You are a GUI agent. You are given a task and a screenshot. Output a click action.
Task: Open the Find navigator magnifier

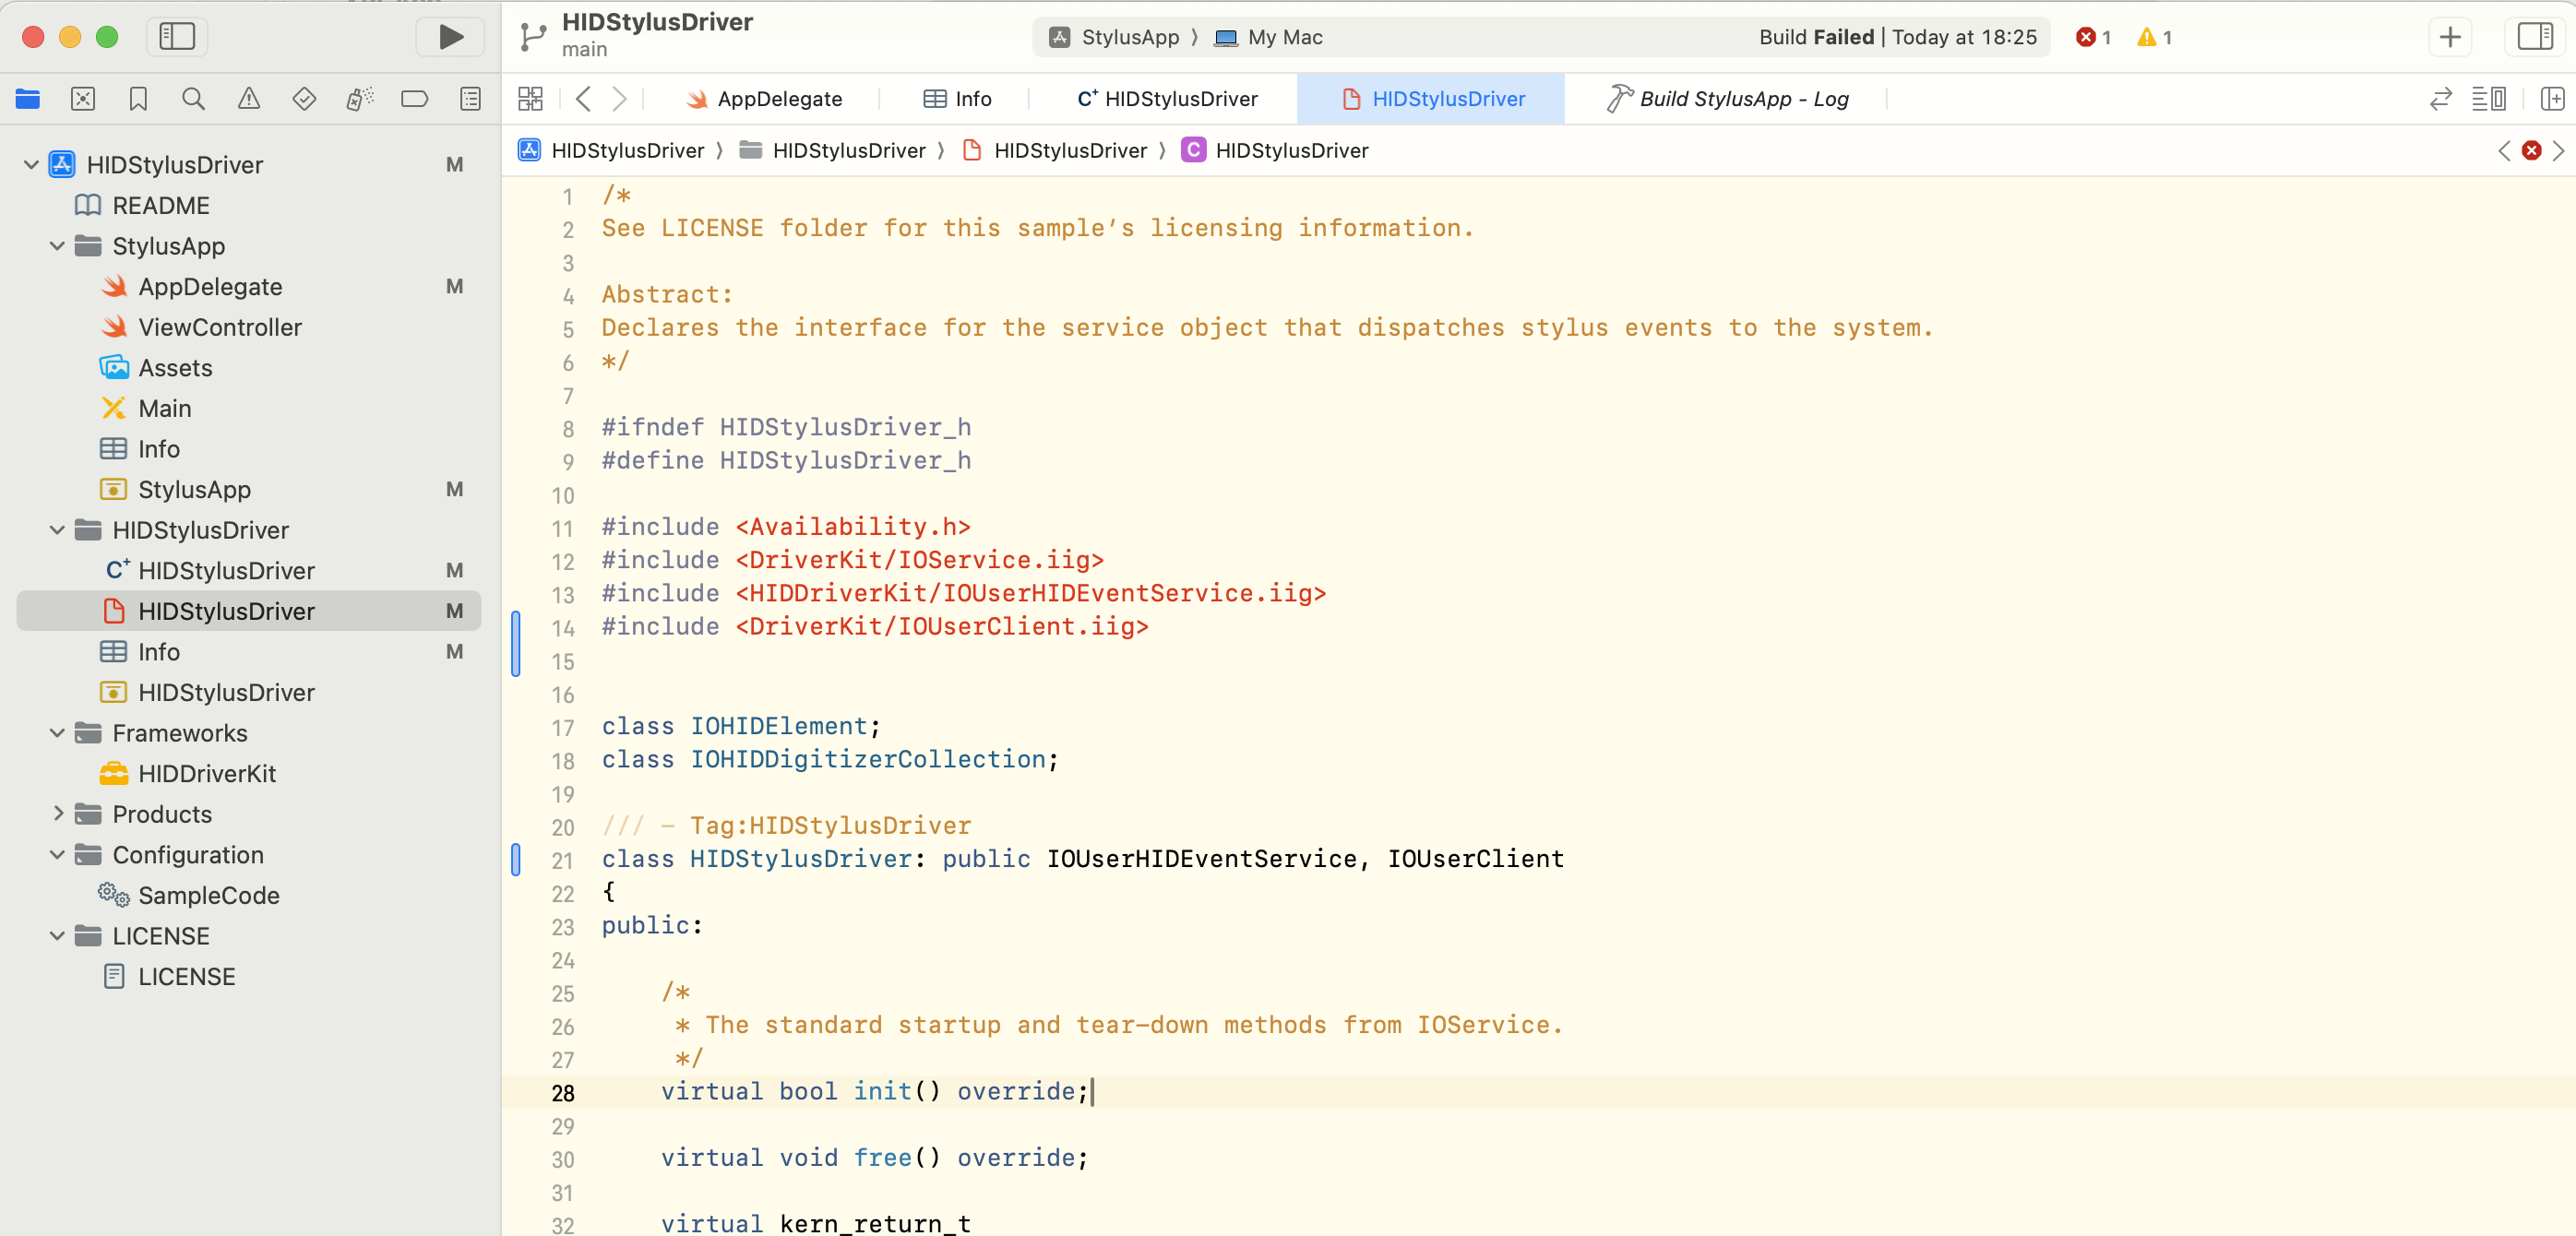click(x=193, y=98)
